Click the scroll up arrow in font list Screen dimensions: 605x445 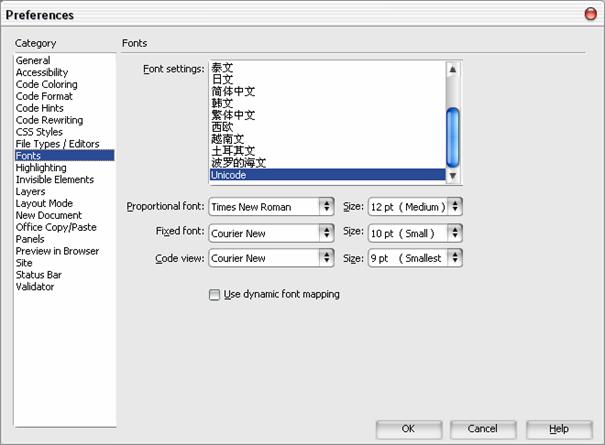point(453,69)
